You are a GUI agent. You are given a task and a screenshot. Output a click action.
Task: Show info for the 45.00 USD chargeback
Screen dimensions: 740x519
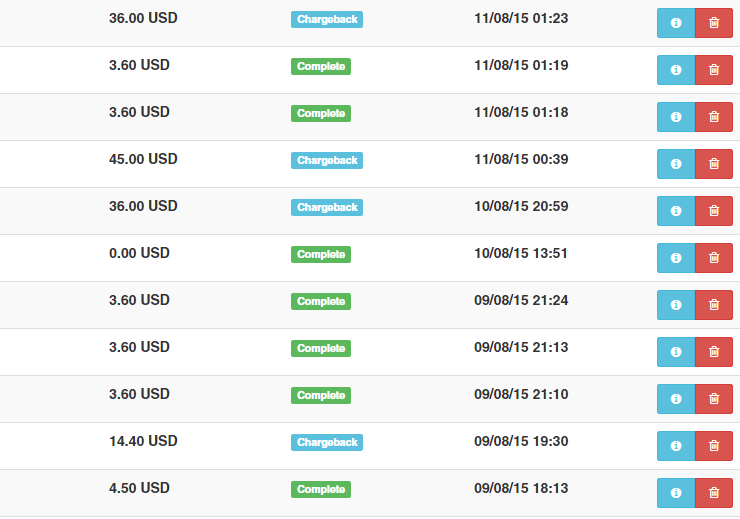pos(676,164)
